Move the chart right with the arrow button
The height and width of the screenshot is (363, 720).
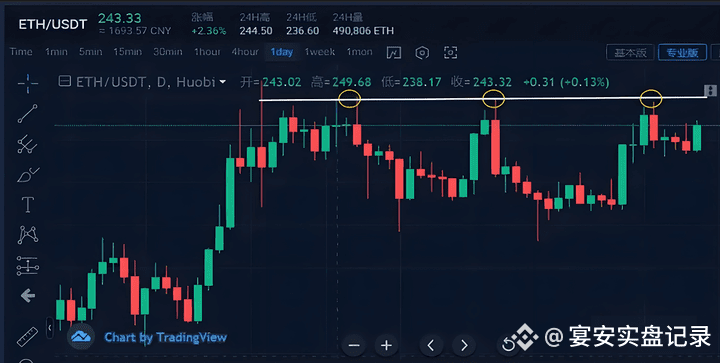(464, 345)
